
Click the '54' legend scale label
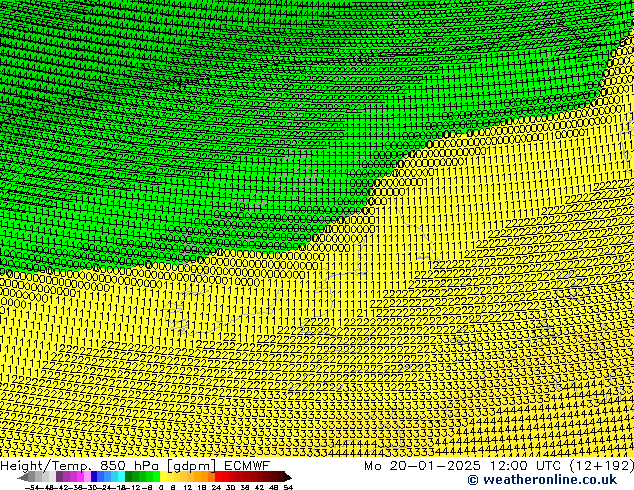pos(288,487)
